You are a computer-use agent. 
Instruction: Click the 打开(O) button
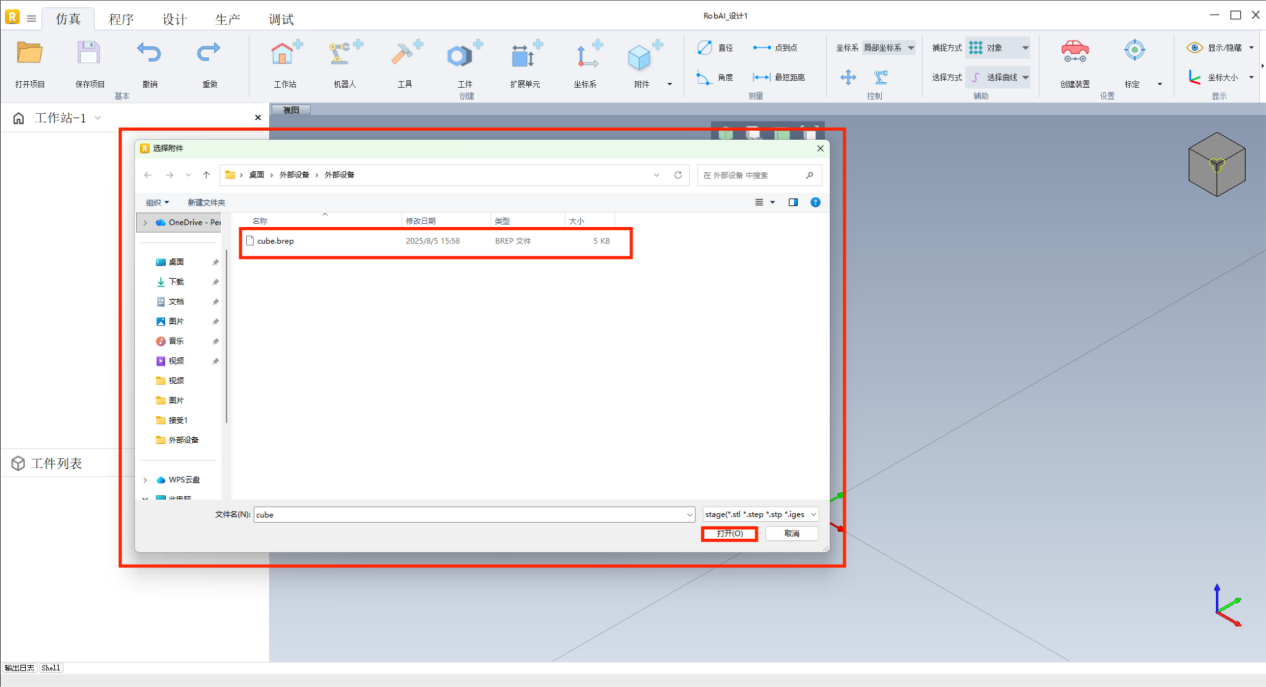click(729, 534)
